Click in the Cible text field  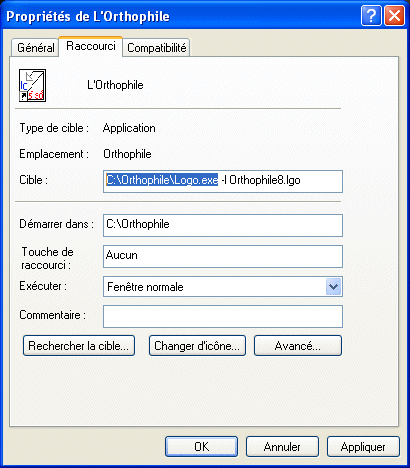click(223, 181)
